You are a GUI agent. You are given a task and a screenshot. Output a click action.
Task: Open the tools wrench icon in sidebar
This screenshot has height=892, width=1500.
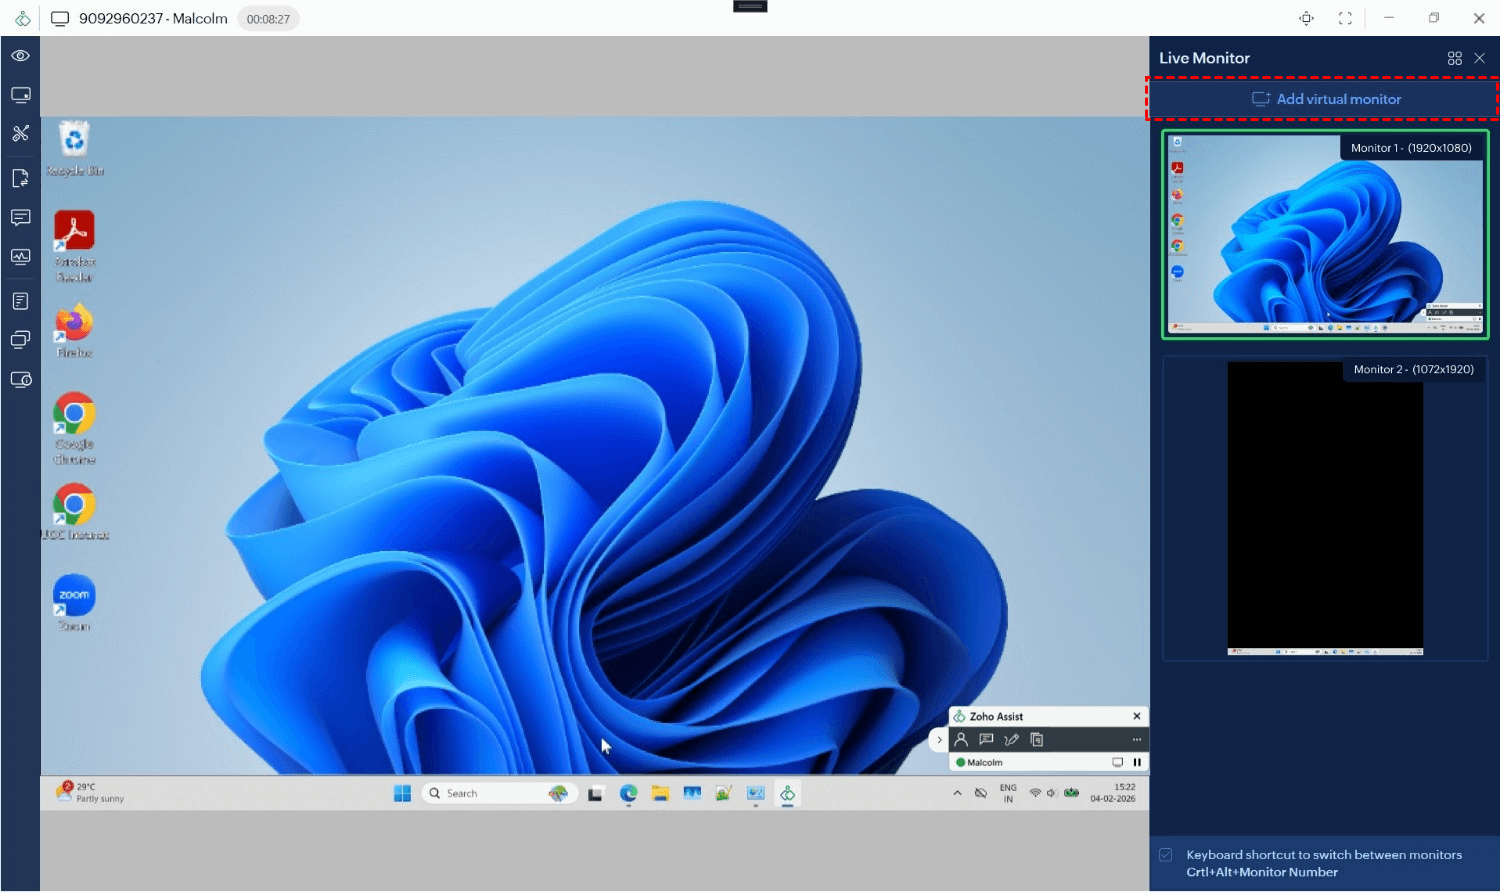click(x=20, y=133)
